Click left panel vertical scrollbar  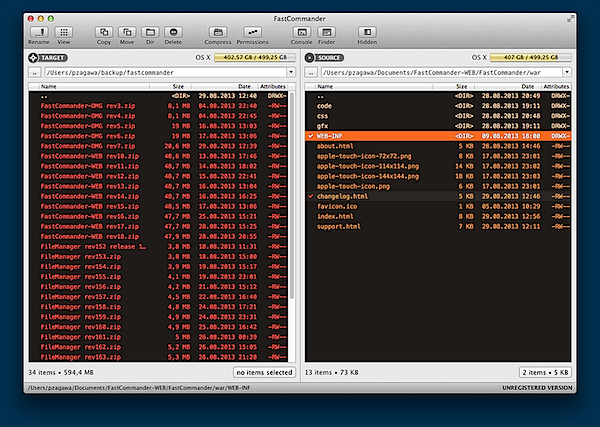click(x=292, y=195)
